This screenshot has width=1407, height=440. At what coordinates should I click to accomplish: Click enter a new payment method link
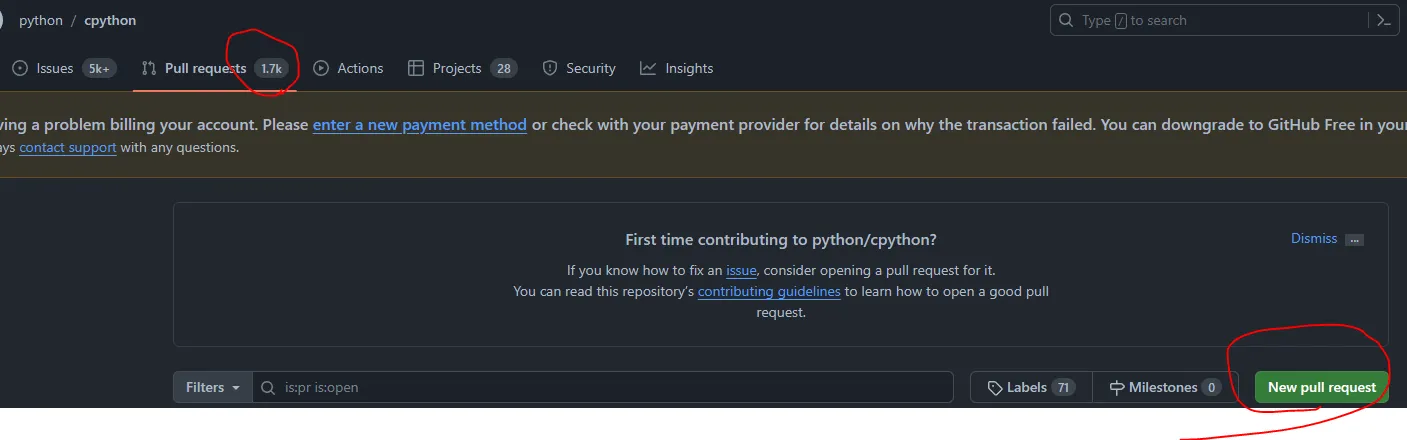[420, 125]
